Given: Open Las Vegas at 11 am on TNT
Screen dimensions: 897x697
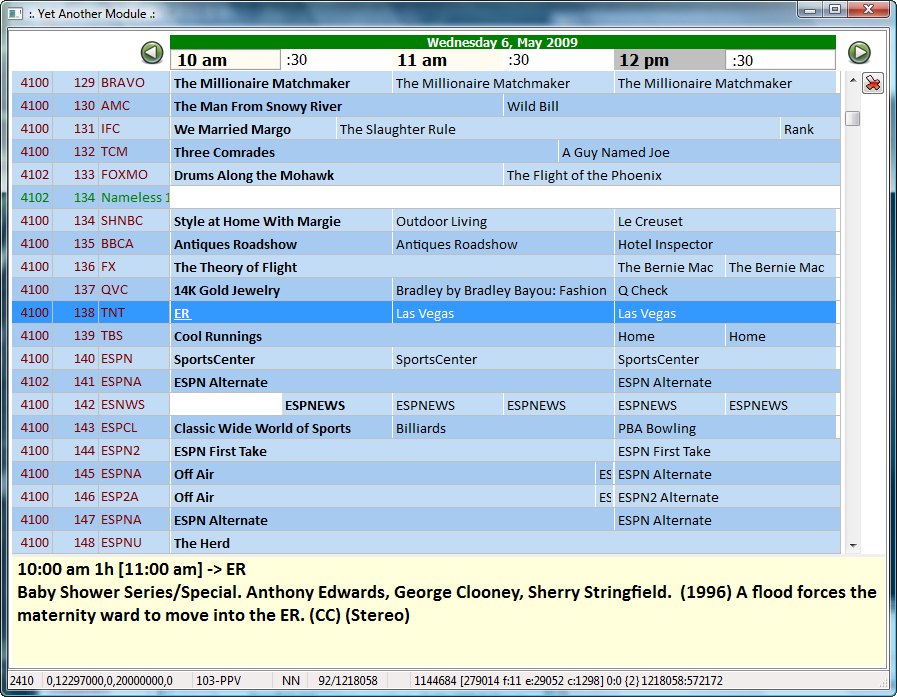Looking at the screenshot, I should [503, 313].
